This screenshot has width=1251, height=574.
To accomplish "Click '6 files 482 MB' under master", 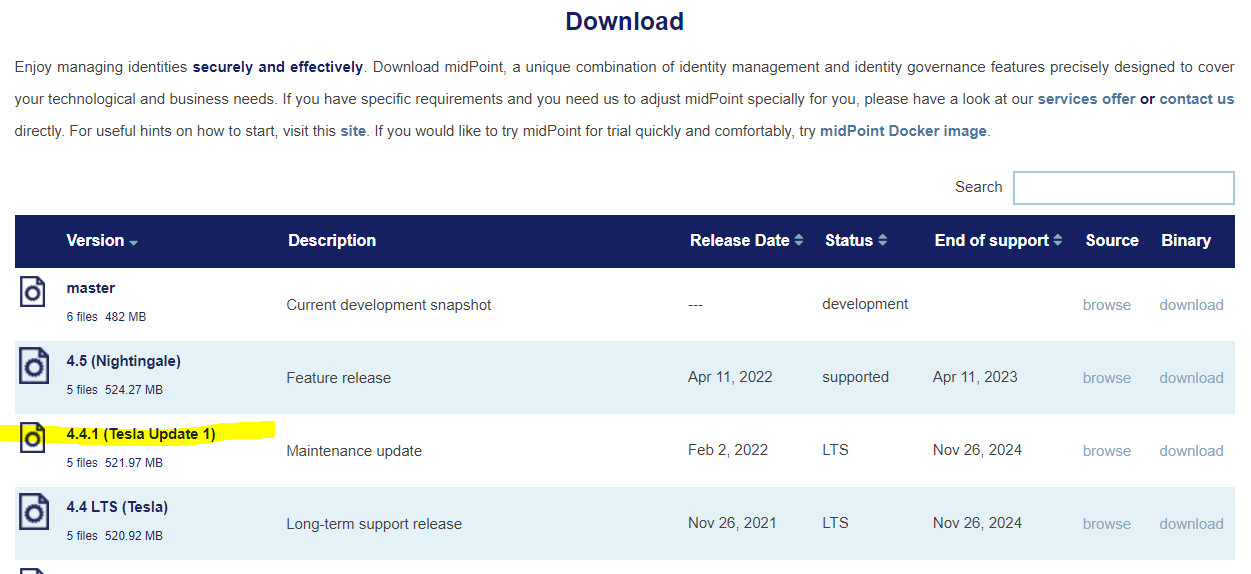I will point(106,317).
